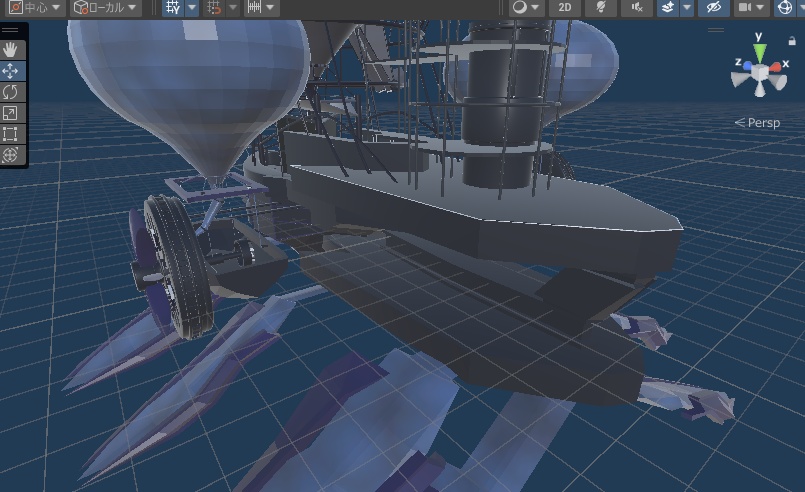
Task: Open the shading draw mode dropdown
Action: (x=526, y=8)
